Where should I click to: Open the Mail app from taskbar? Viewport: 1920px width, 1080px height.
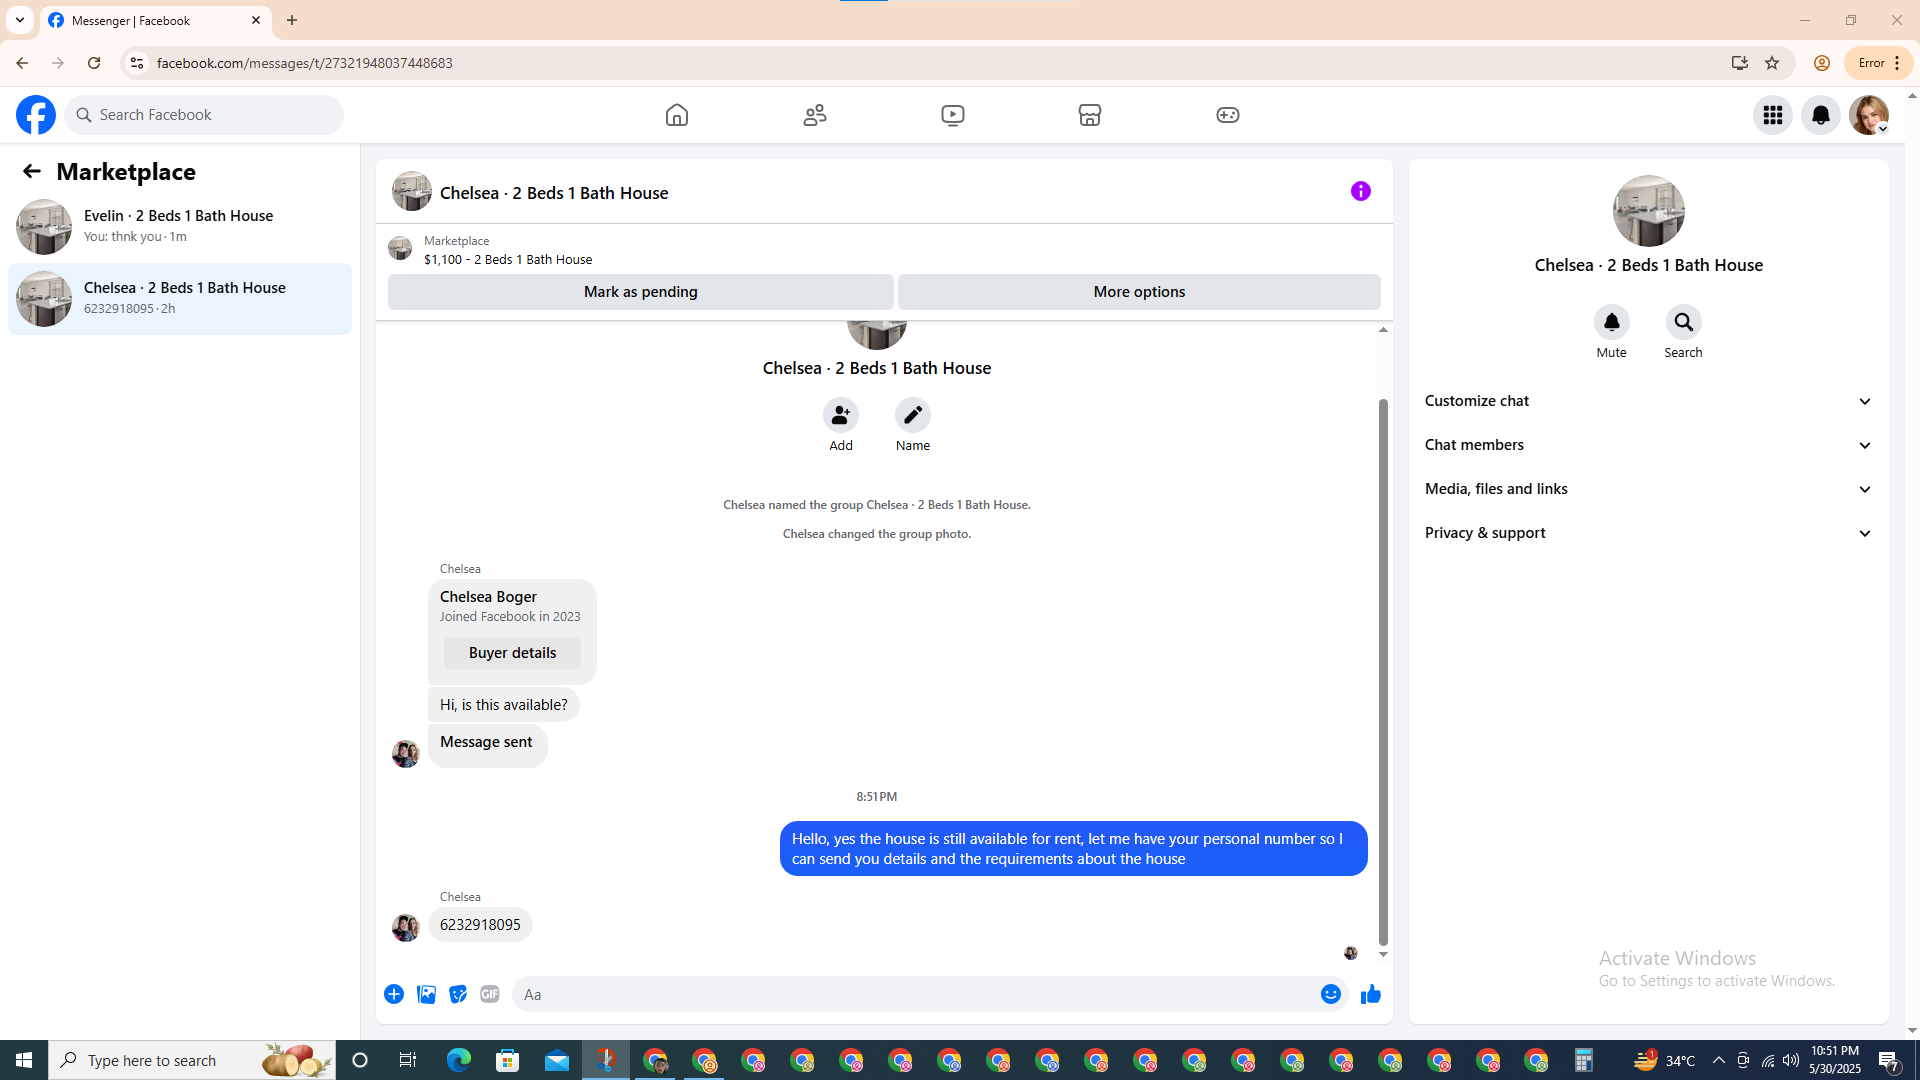(557, 1060)
